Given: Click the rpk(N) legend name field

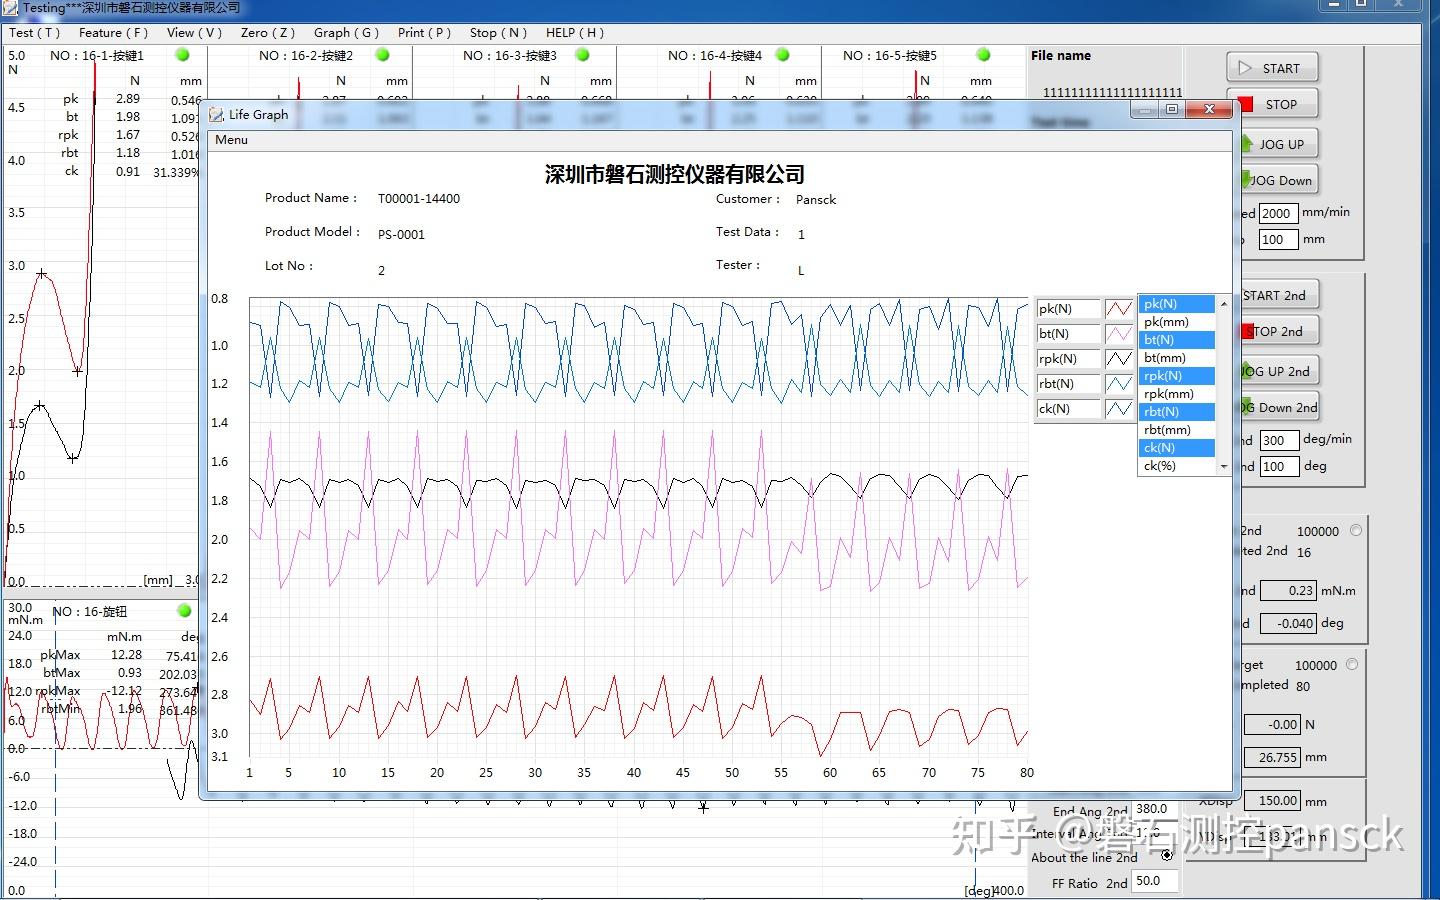Looking at the screenshot, I should pos(1068,359).
